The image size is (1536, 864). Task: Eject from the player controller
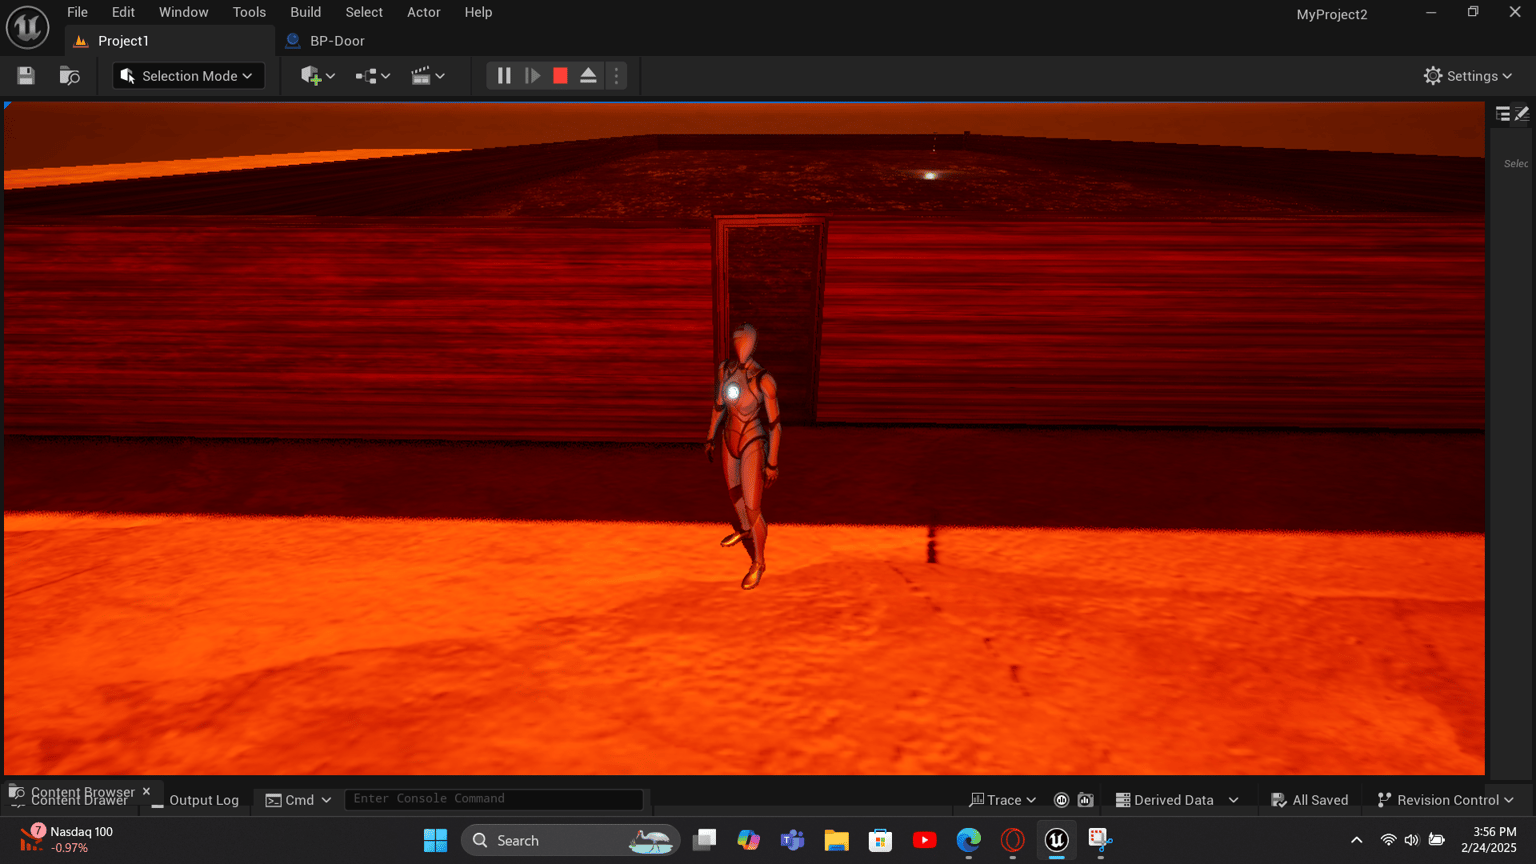click(588, 76)
